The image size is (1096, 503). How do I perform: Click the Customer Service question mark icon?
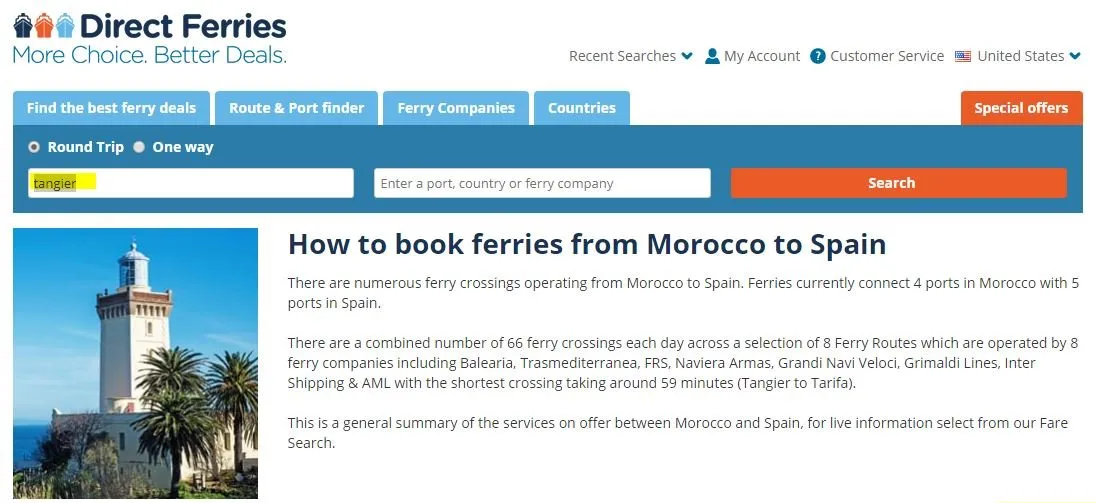pyautogui.click(x=818, y=56)
